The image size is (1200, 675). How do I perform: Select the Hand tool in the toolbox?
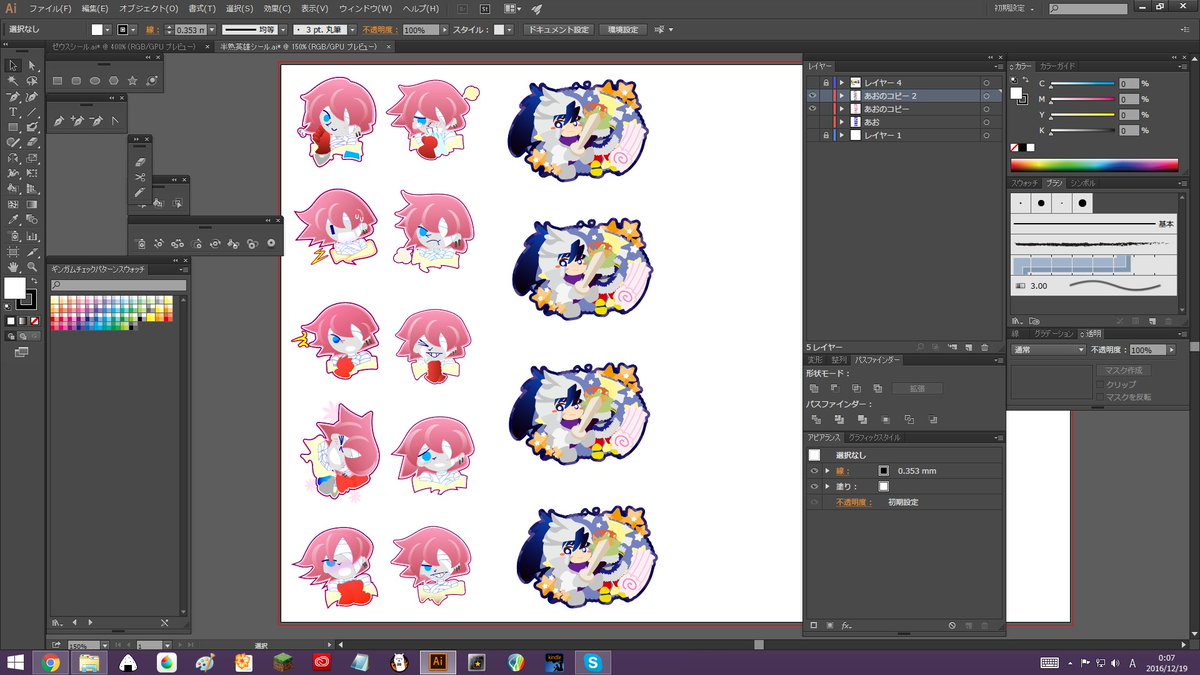pos(13,266)
